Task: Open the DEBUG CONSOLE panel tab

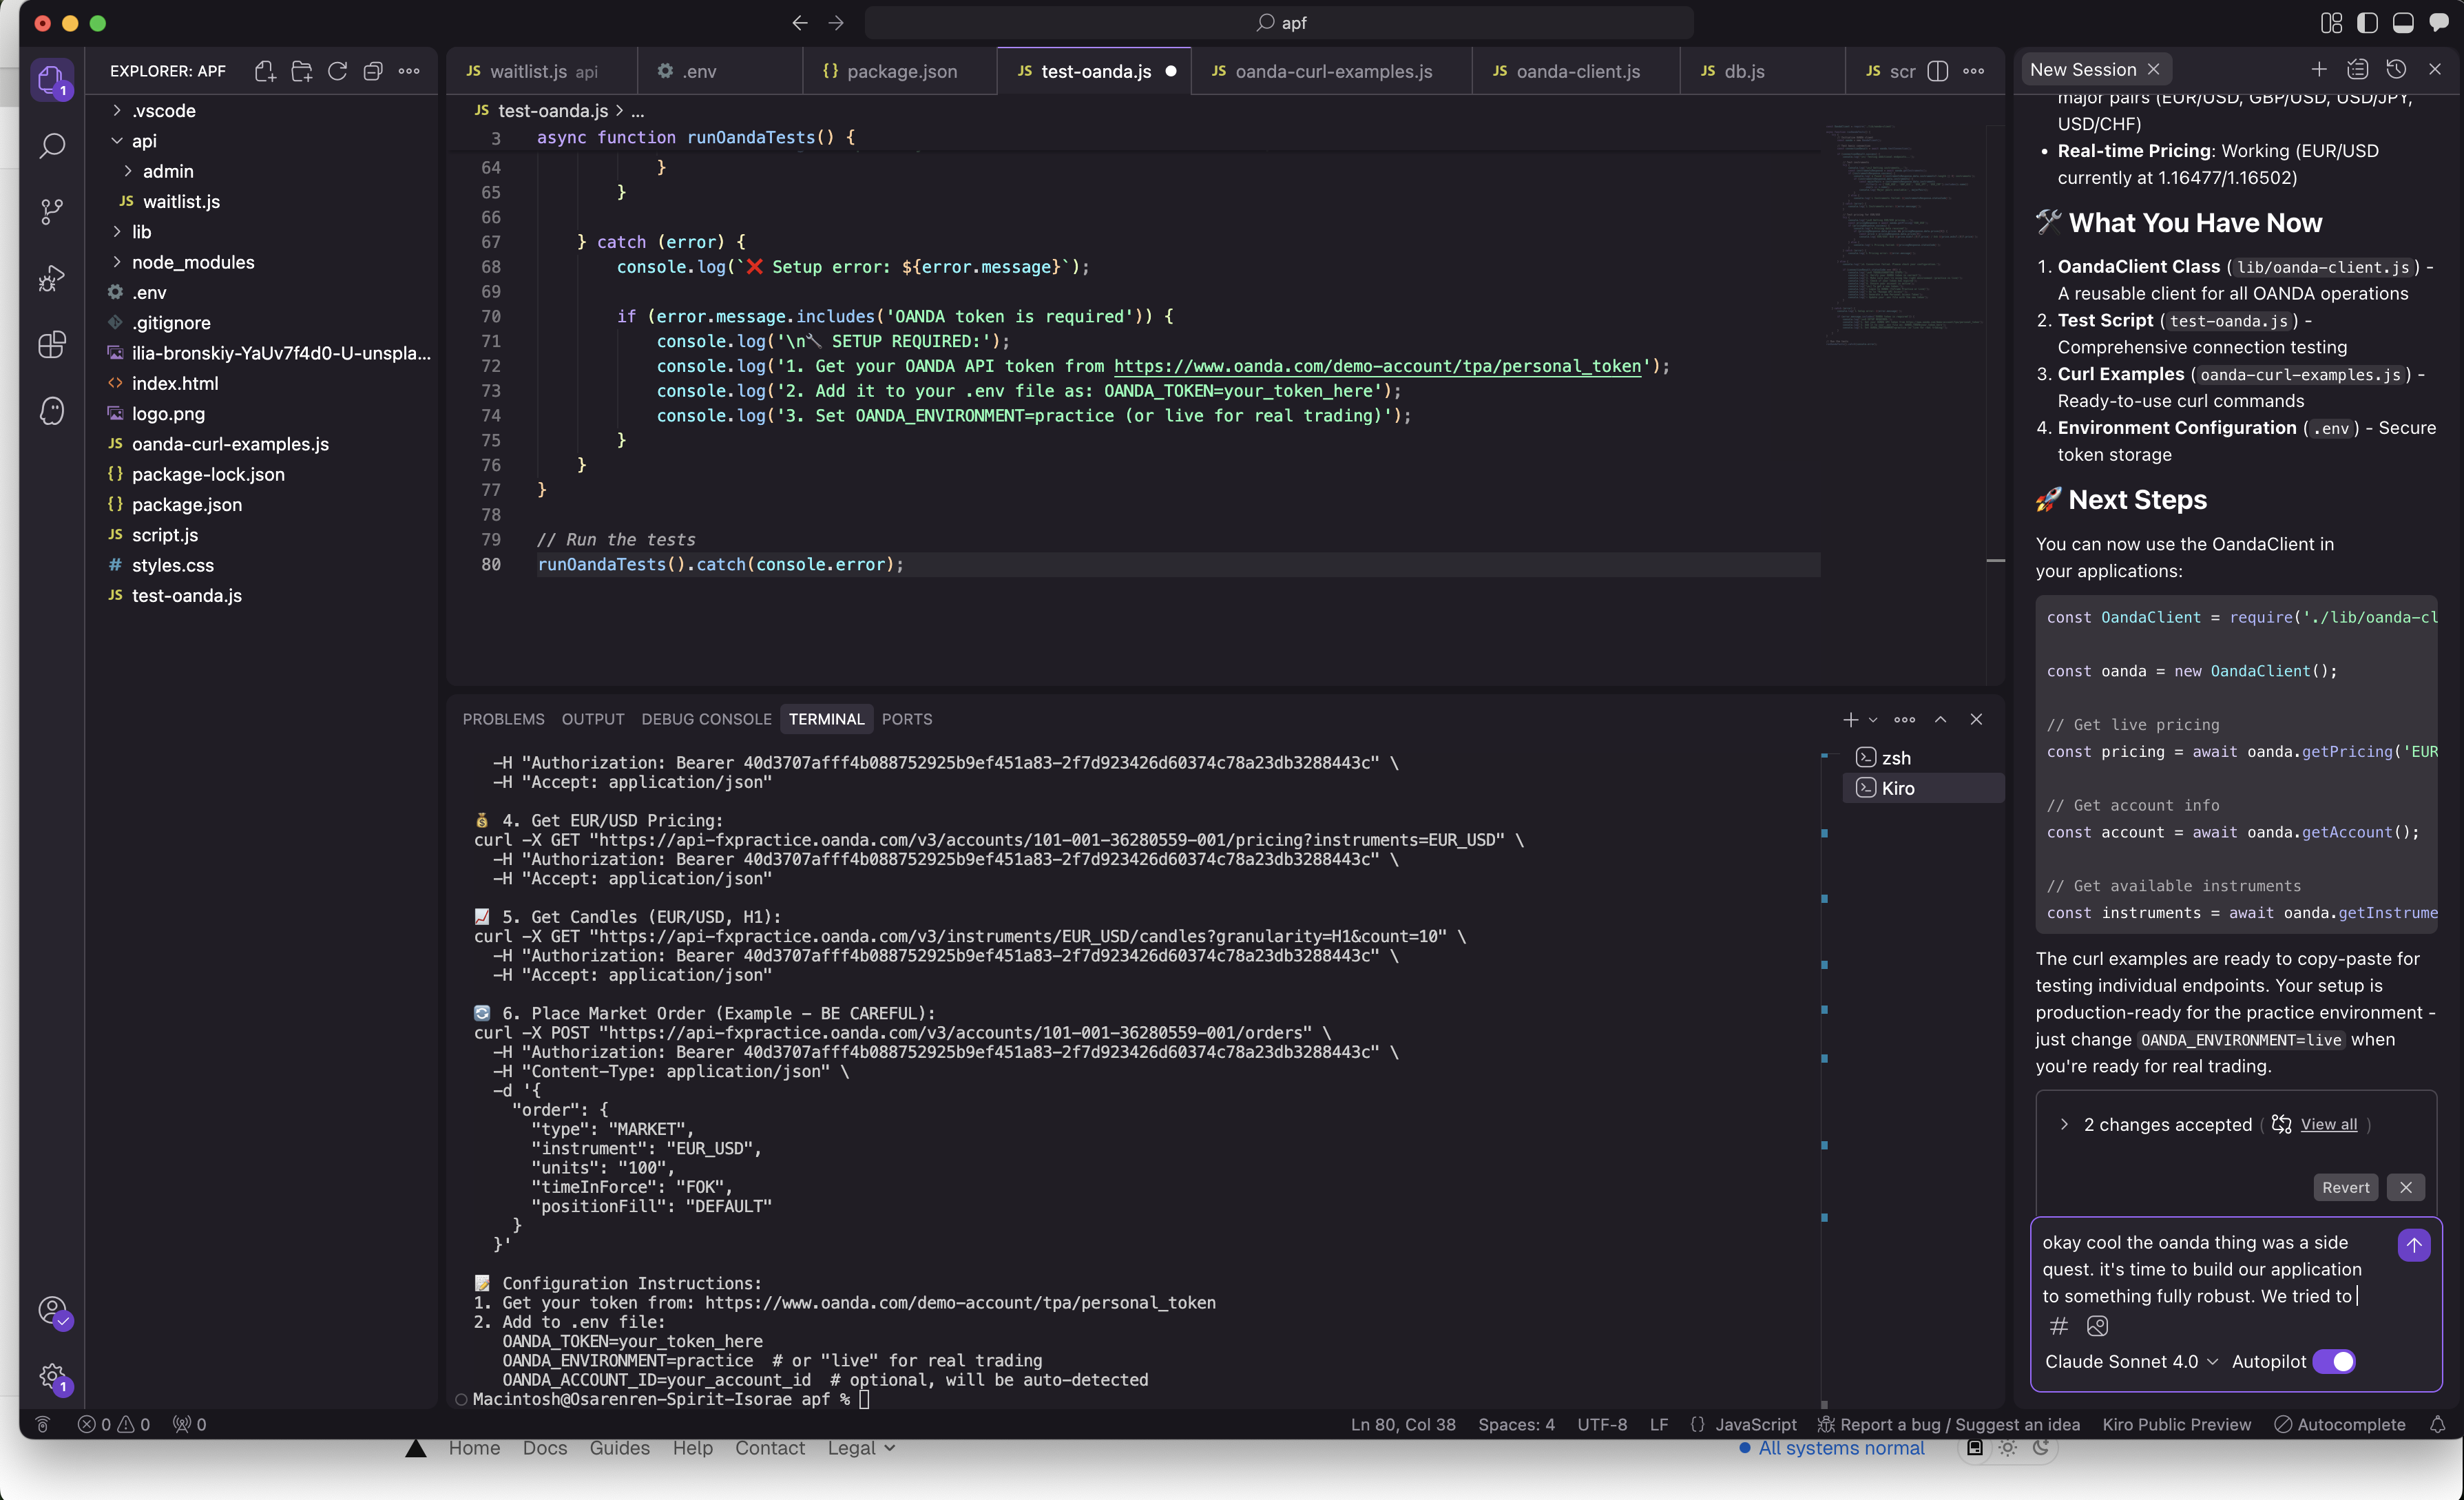Action: coord(706,719)
